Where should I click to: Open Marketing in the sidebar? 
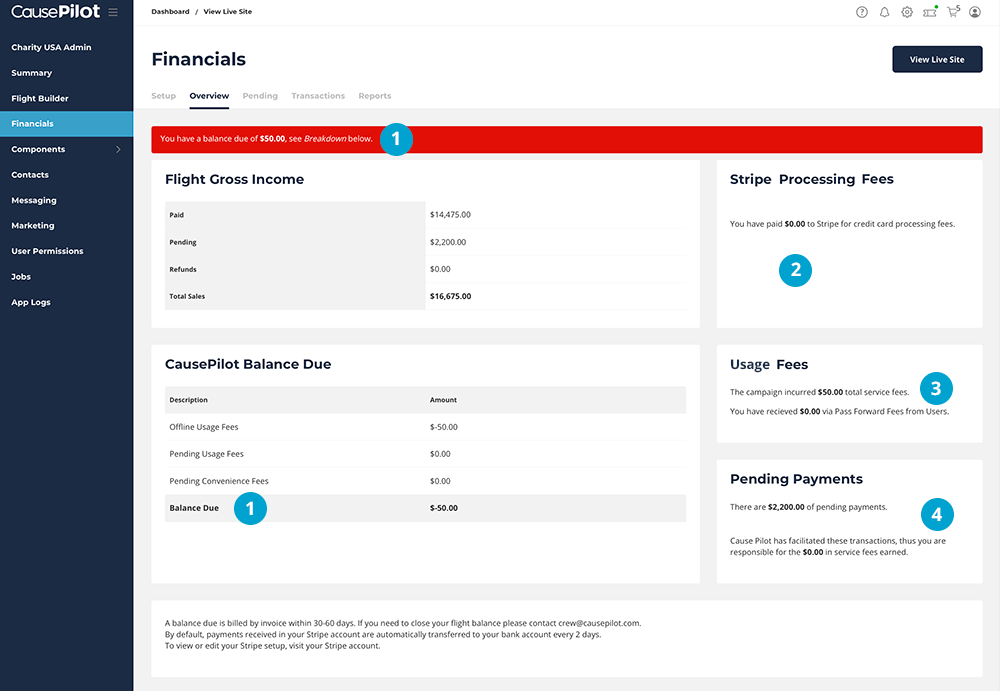point(33,226)
